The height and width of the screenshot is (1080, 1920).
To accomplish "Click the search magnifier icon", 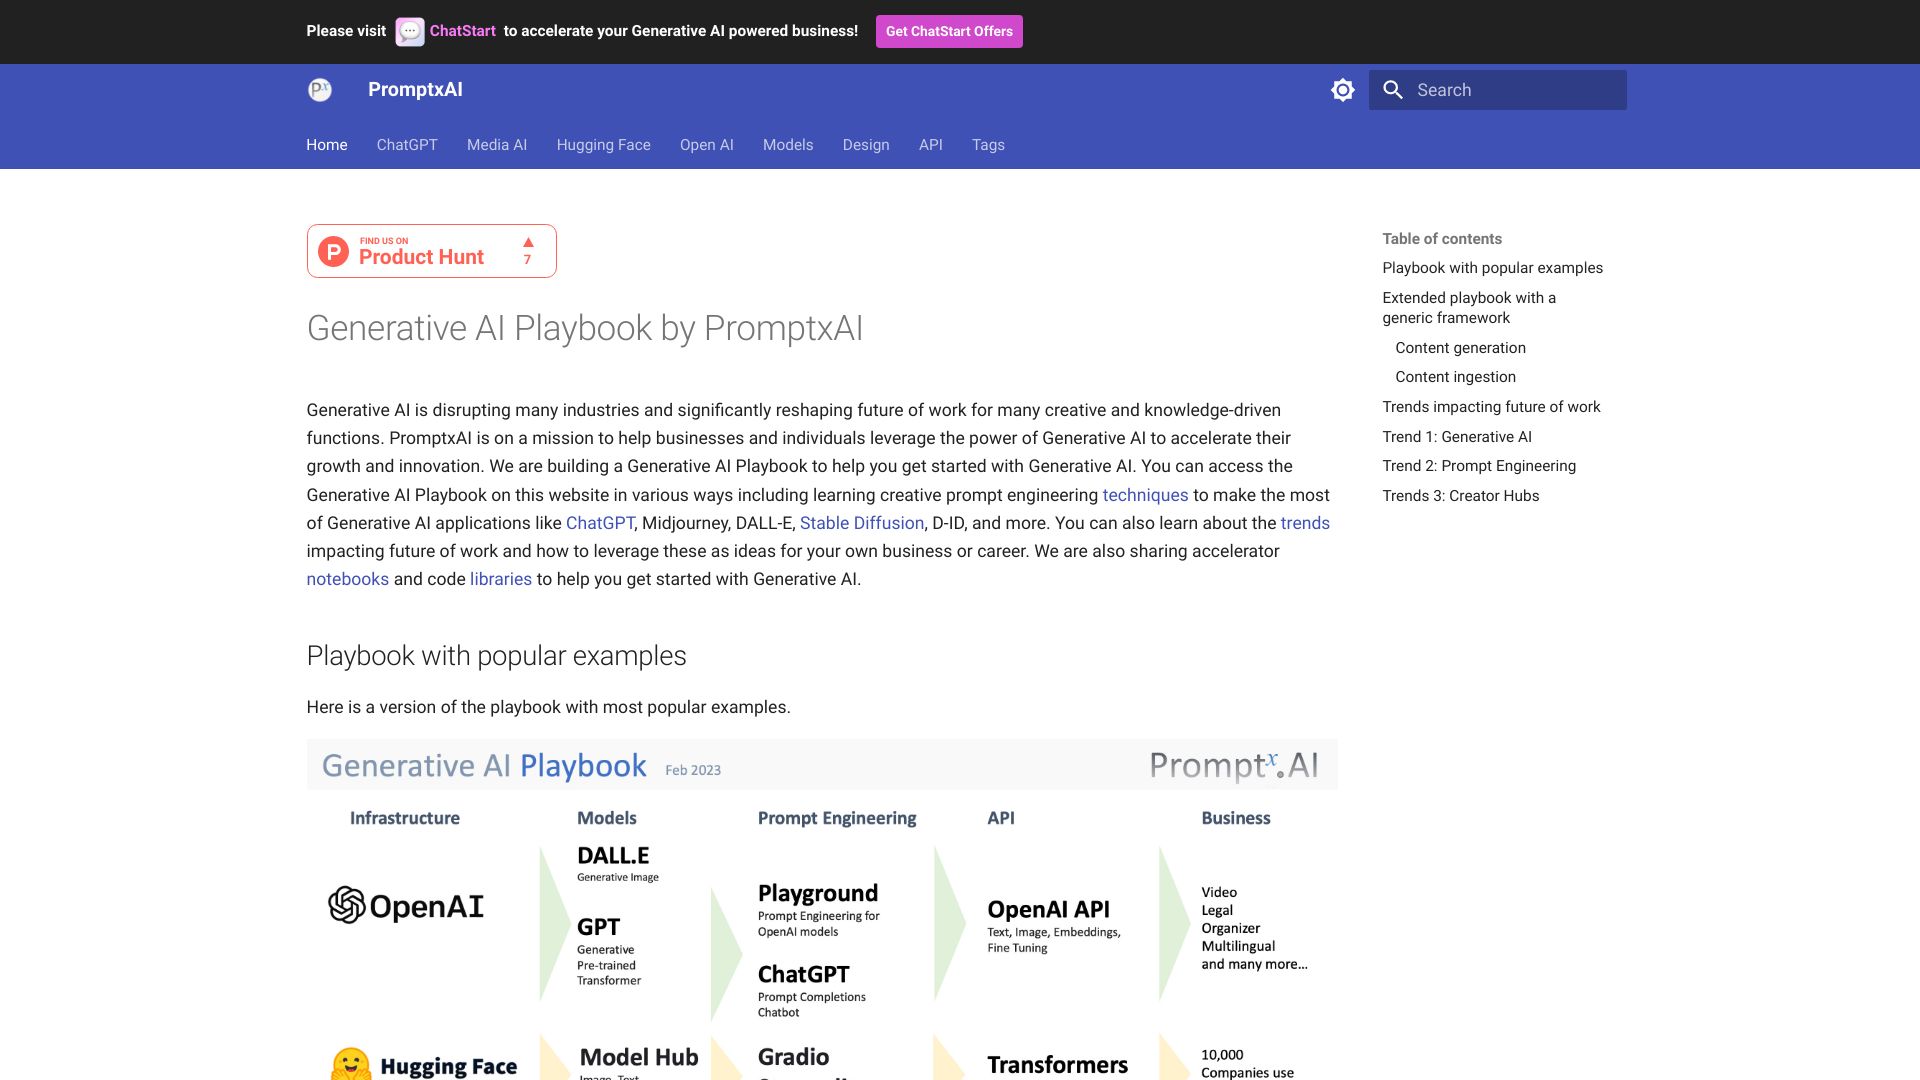I will [x=1393, y=89].
